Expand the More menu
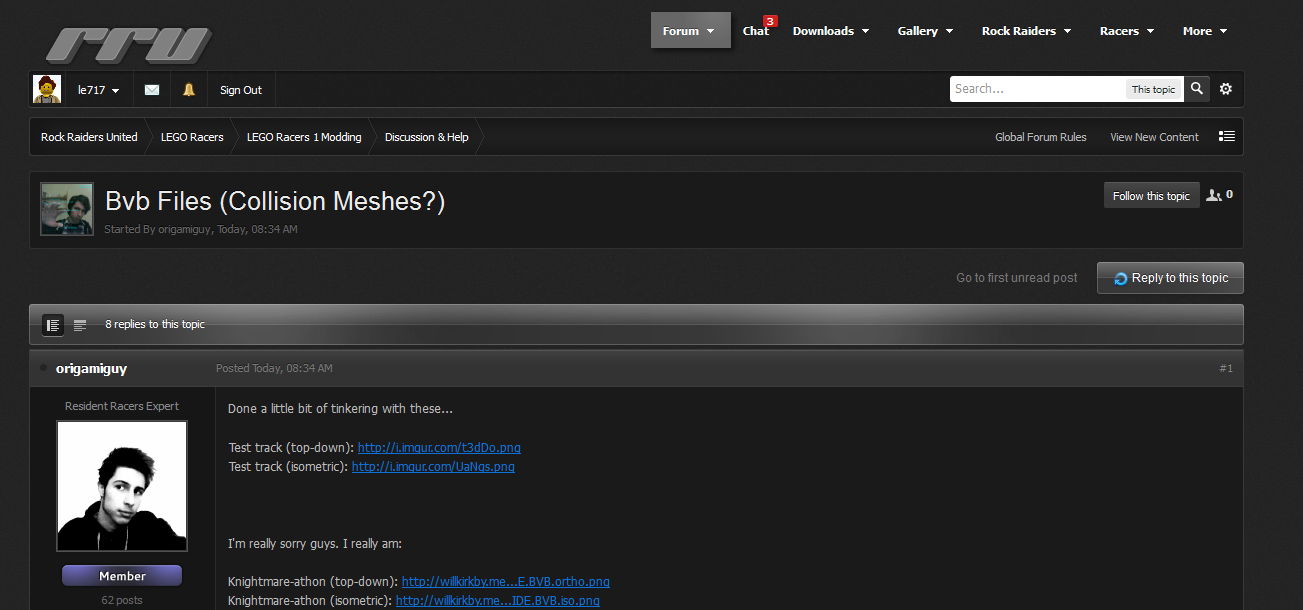1303x610 pixels. (1205, 31)
